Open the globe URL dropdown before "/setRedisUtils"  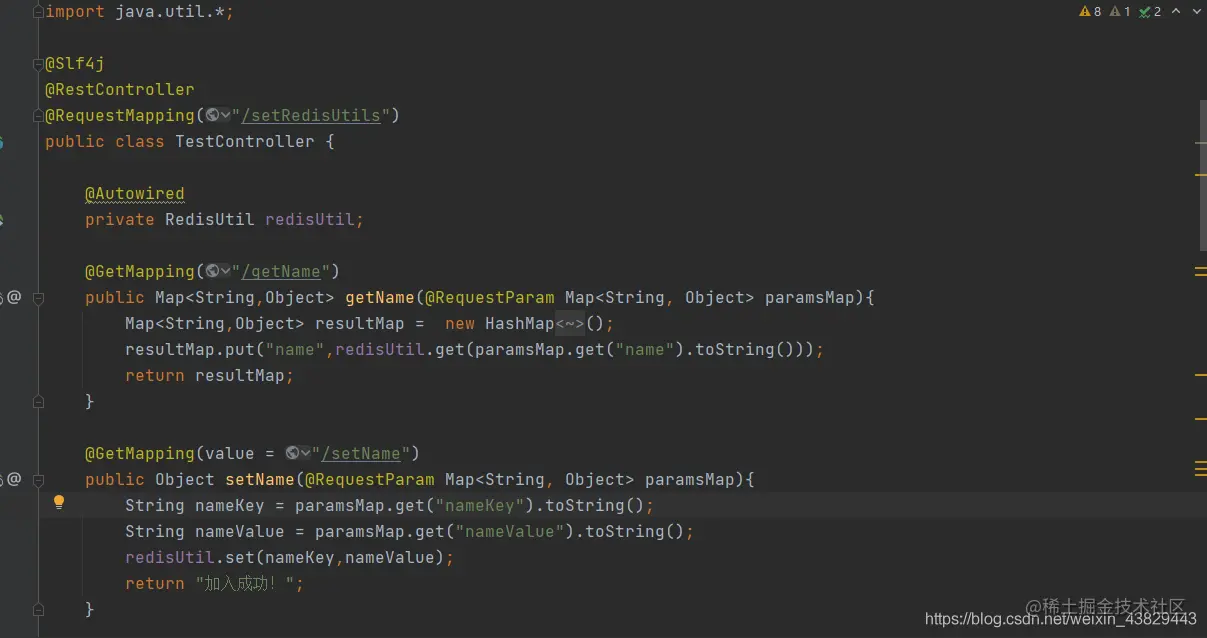click(x=218, y=116)
